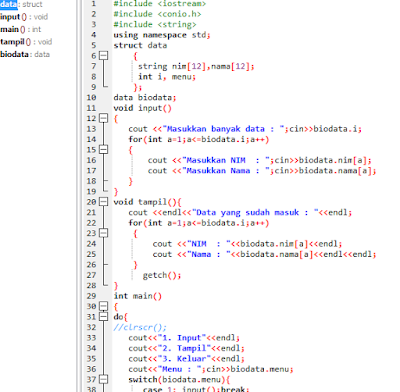Click on 'int main()' line
The width and height of the screenshot is (400, 392).
pyautogui.click(x=138, y=296)
